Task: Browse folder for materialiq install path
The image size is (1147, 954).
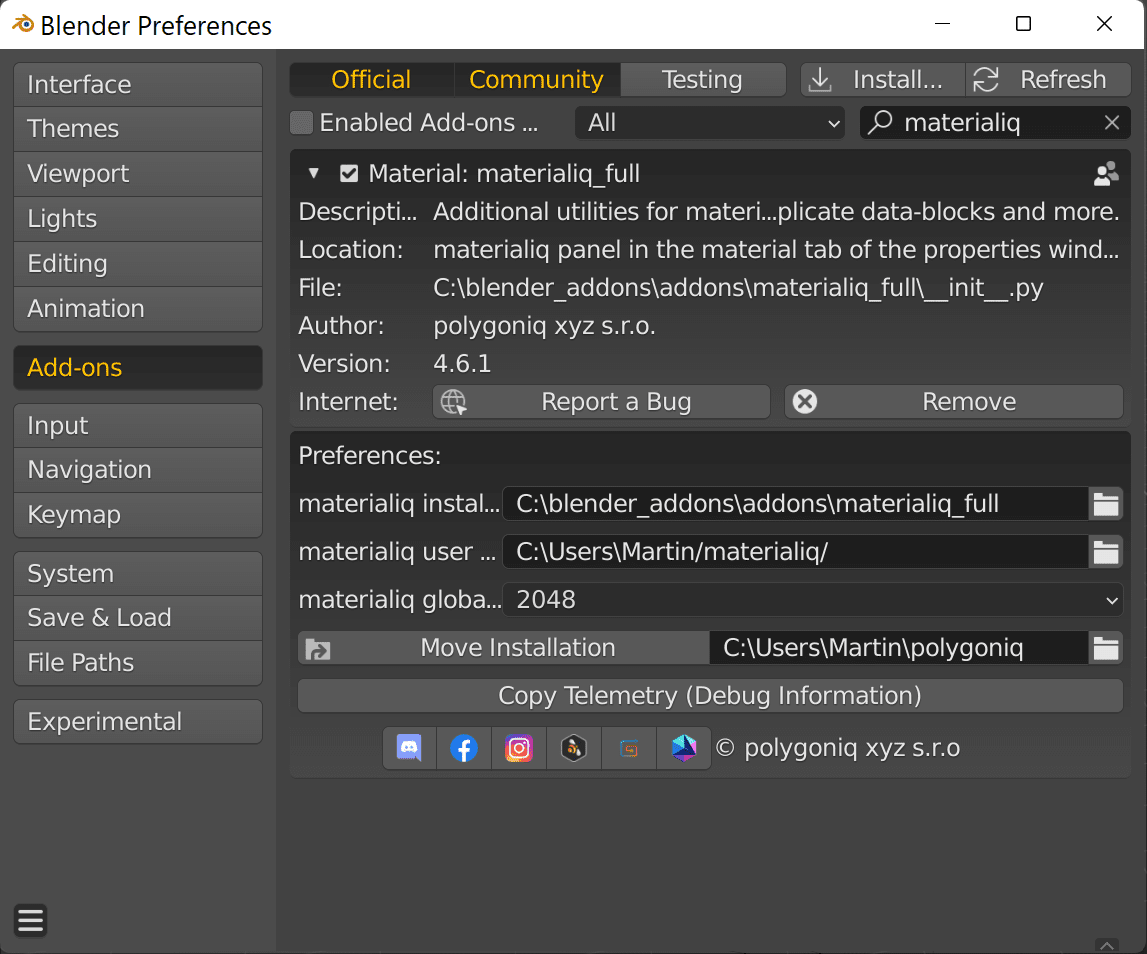Action: click(x=1105, y=504)
